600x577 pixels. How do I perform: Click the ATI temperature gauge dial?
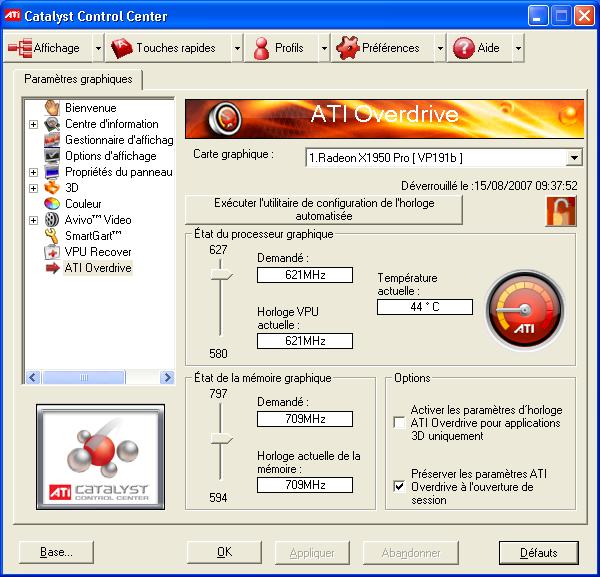[525, 310]
